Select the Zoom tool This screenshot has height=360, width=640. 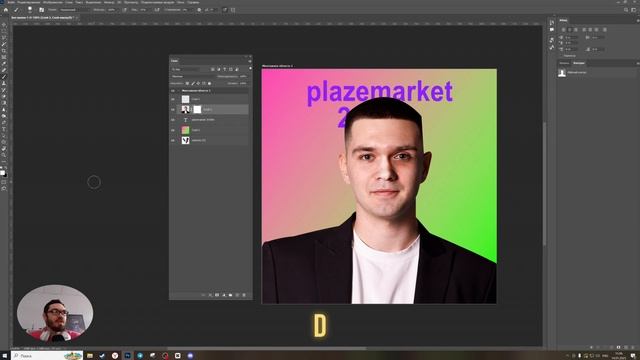pos(4,155)
